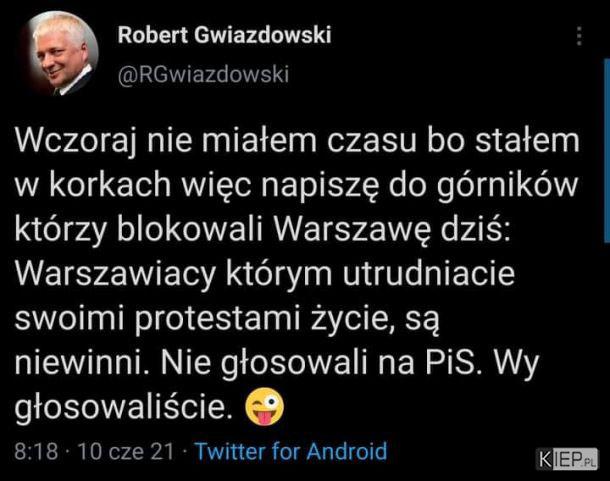Select the word głosowaliście in the last line
This screenshot has width=610, height=481.
[121, 407]
